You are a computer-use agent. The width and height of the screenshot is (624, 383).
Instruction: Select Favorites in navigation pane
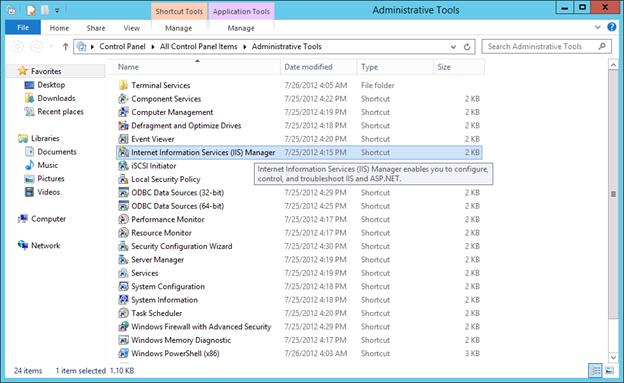point(46,71)
